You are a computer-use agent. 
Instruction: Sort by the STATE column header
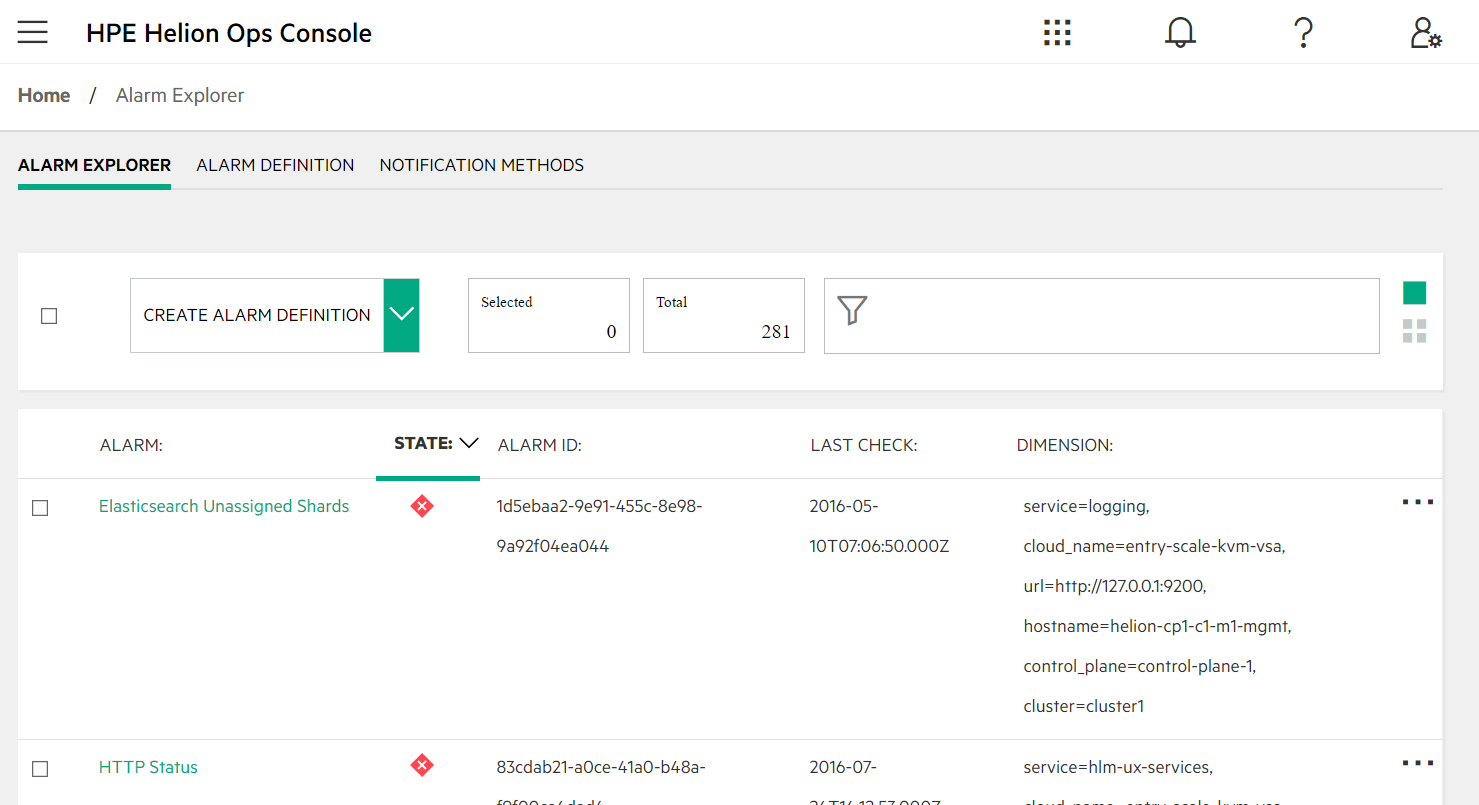(436, 443)
